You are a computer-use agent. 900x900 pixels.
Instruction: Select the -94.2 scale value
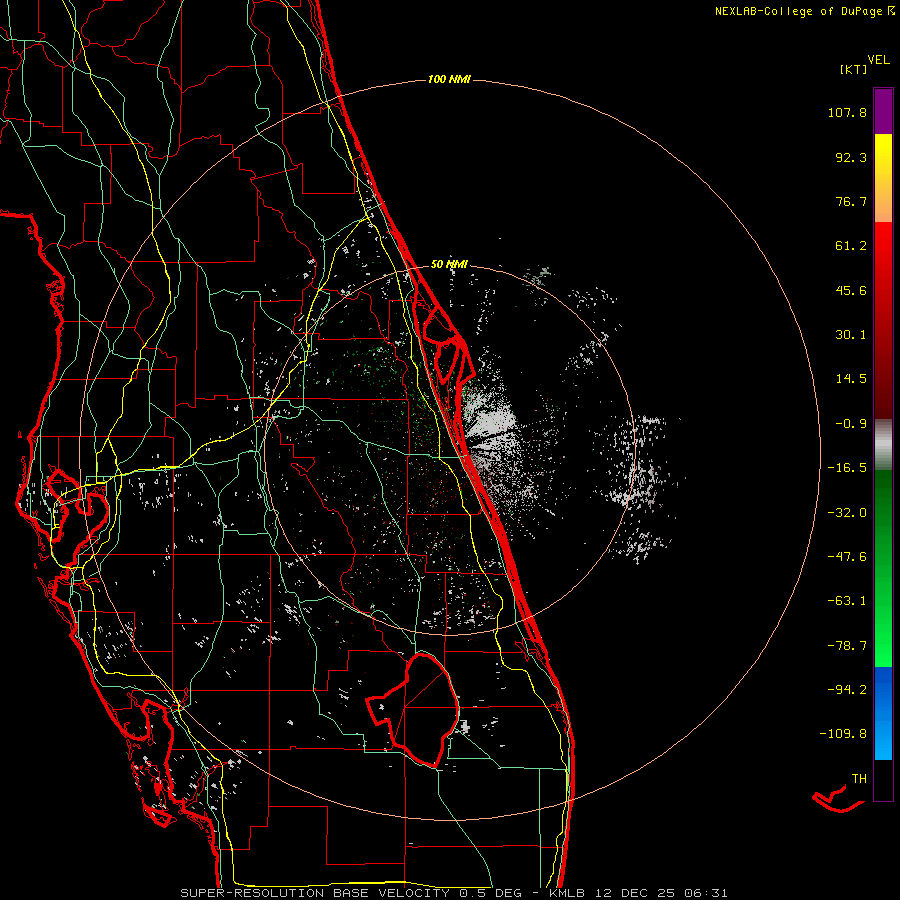tap(847, 690)
